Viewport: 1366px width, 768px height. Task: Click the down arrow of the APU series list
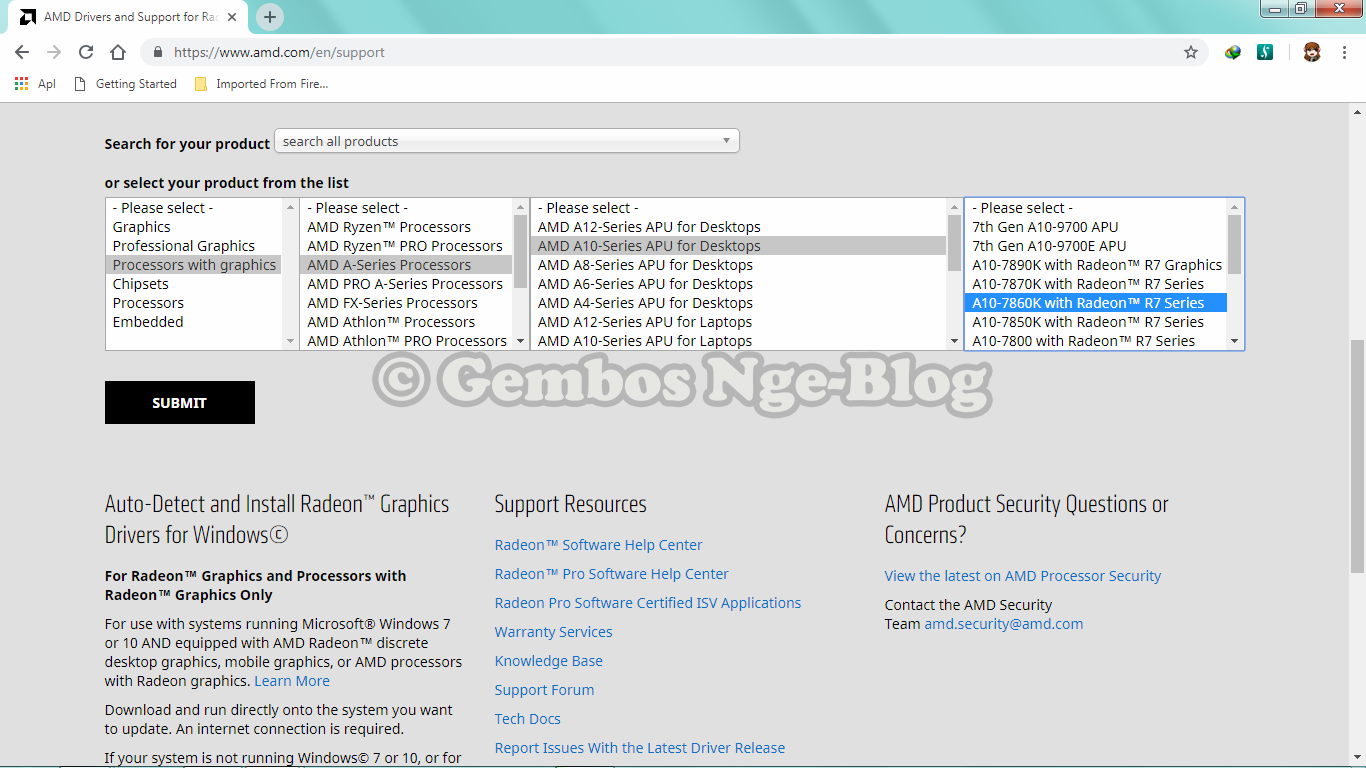(x=952, y=341)
